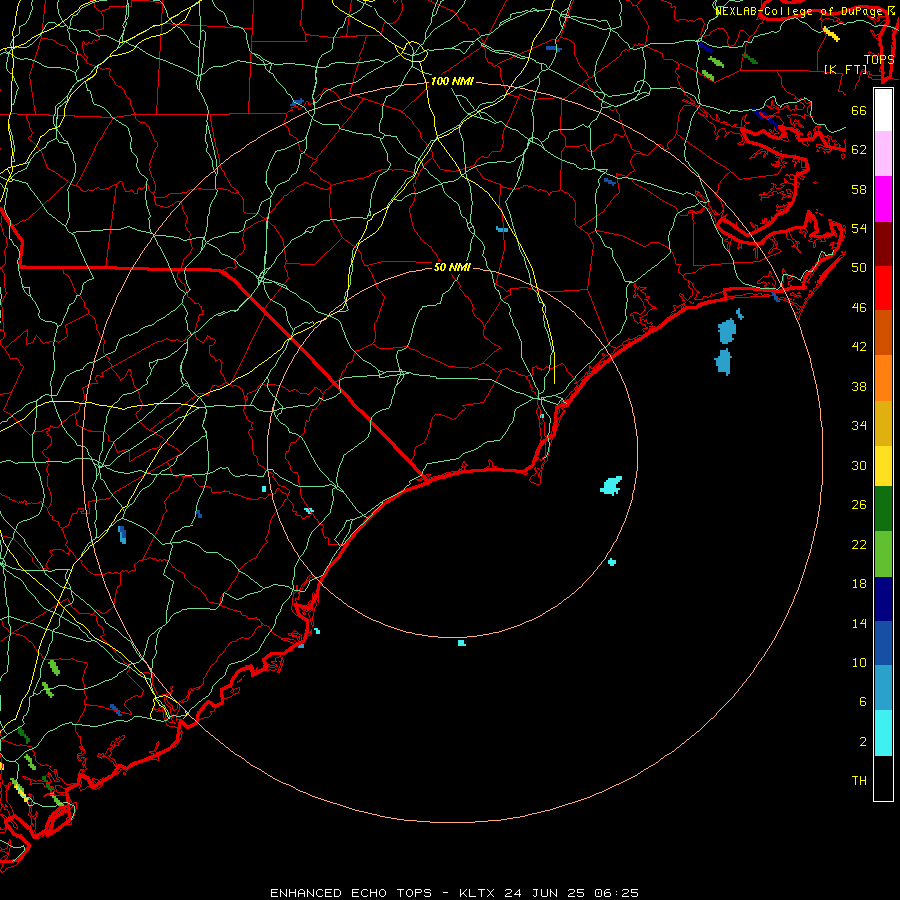Viewport: 900px width, 900px height.
Task: Click the medium blue legend swatch
Action: [x=883, y=643]
